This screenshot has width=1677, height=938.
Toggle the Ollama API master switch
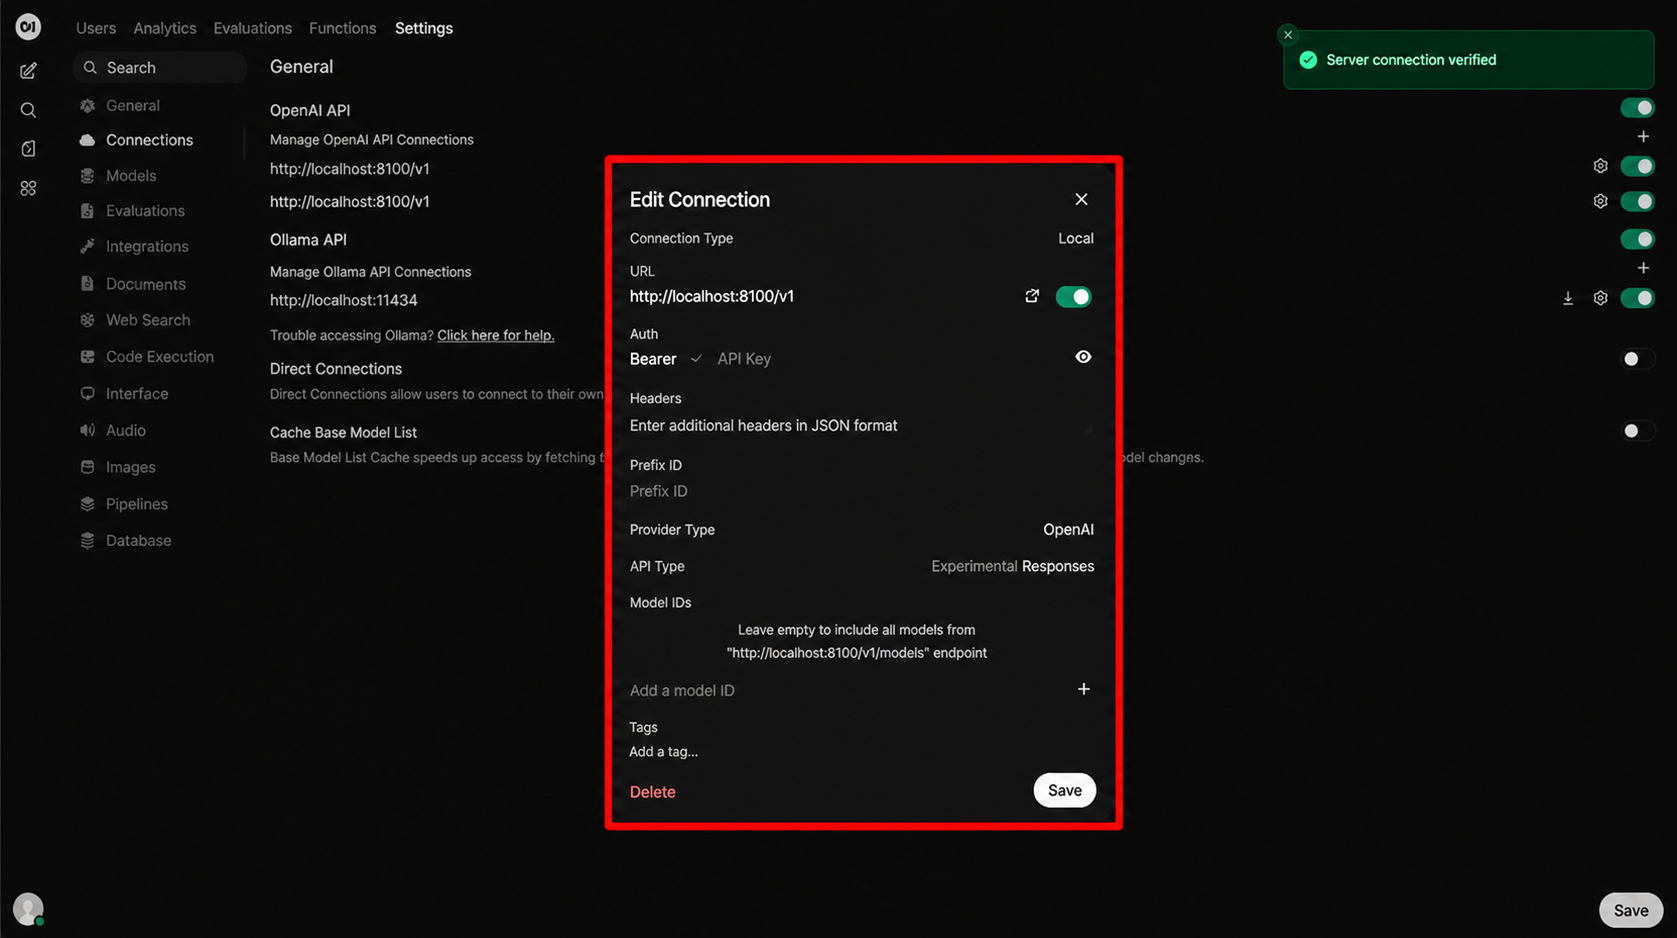[x=1637, y=239]
